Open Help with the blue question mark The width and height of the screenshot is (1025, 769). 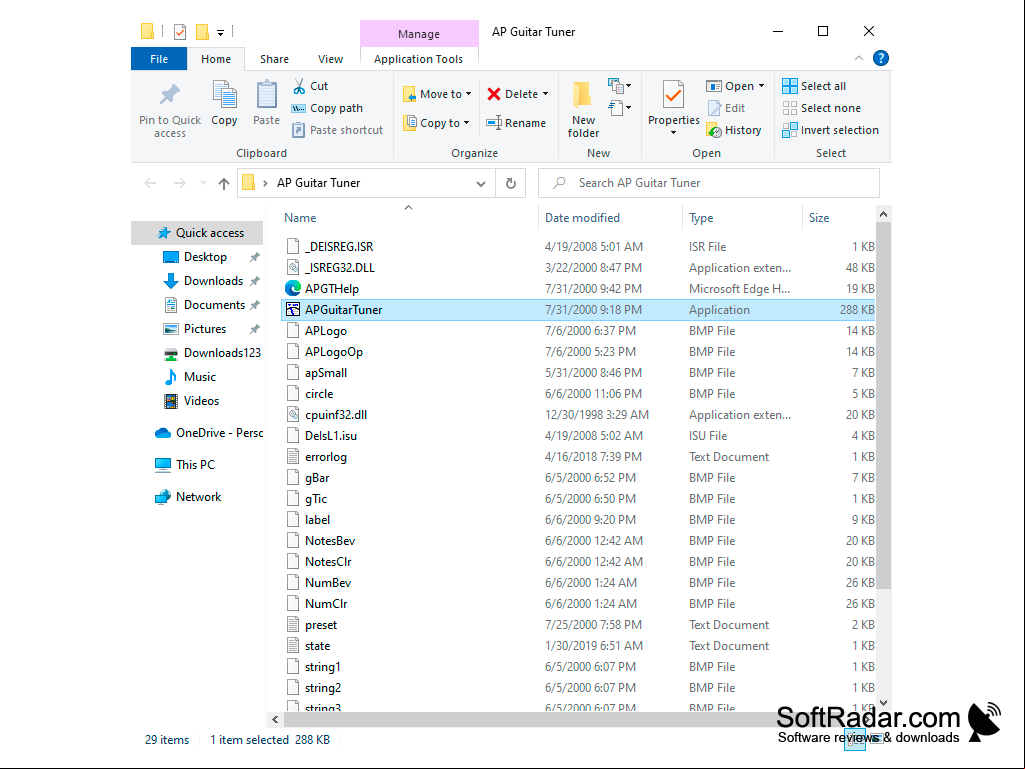pyautogui.click(x=881, y=58)
